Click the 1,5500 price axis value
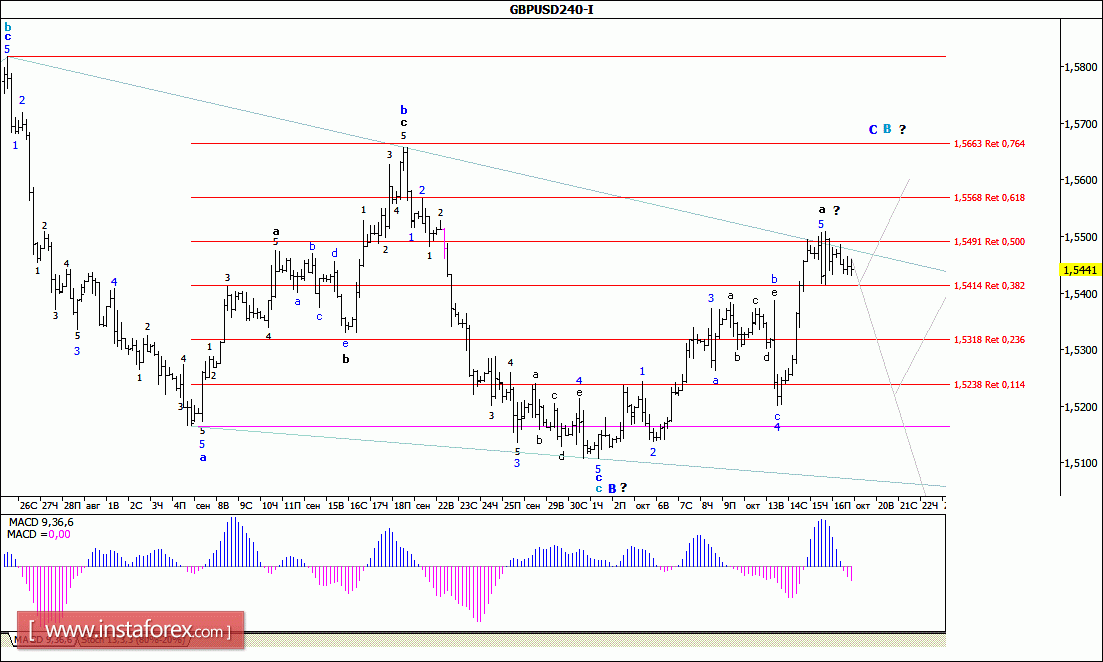 coord(1080,237)
